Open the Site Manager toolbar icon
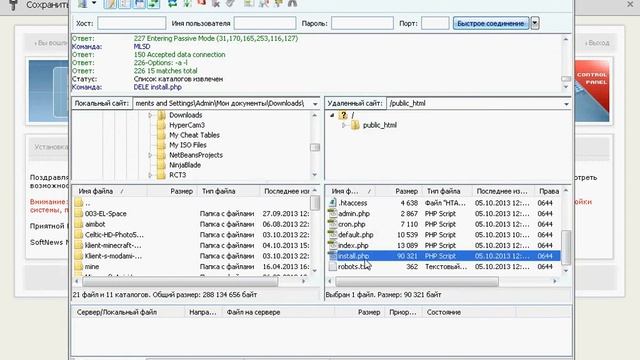This screenshot has height=360, width=640. [83, 3]
